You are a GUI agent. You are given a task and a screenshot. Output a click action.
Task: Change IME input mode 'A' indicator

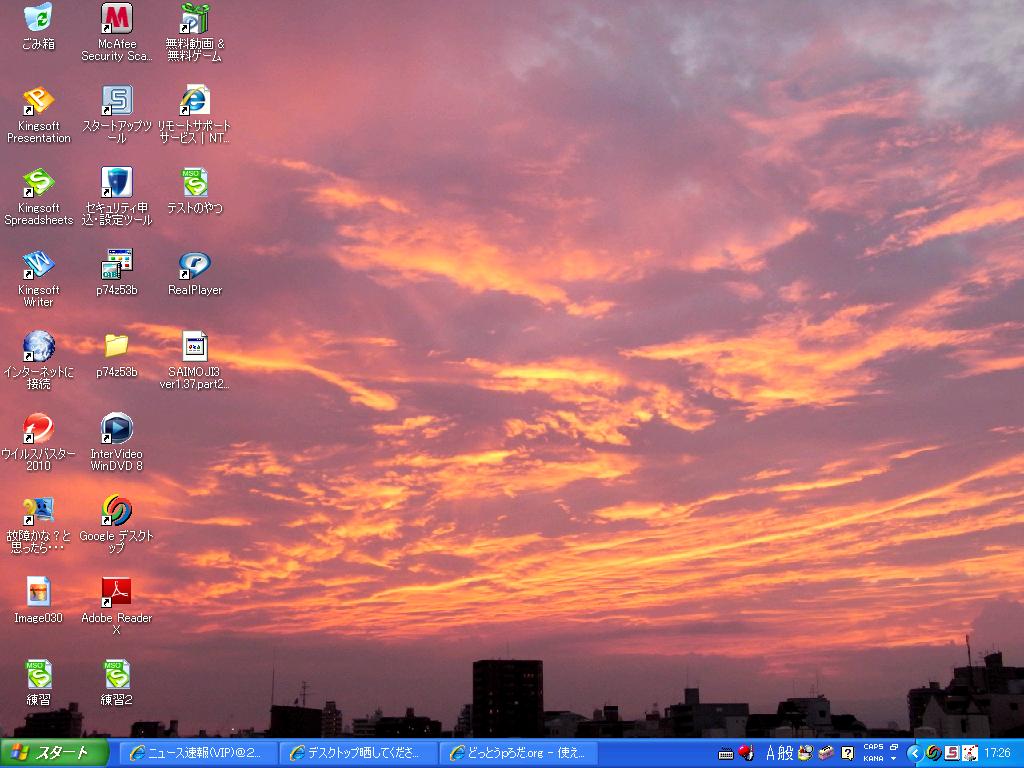[771, 753]
